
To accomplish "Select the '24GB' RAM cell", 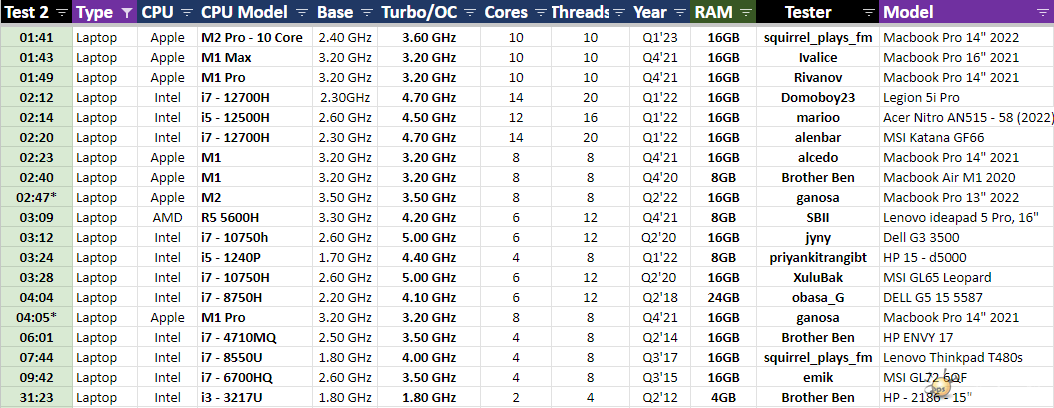I will [x=723, y=297].
